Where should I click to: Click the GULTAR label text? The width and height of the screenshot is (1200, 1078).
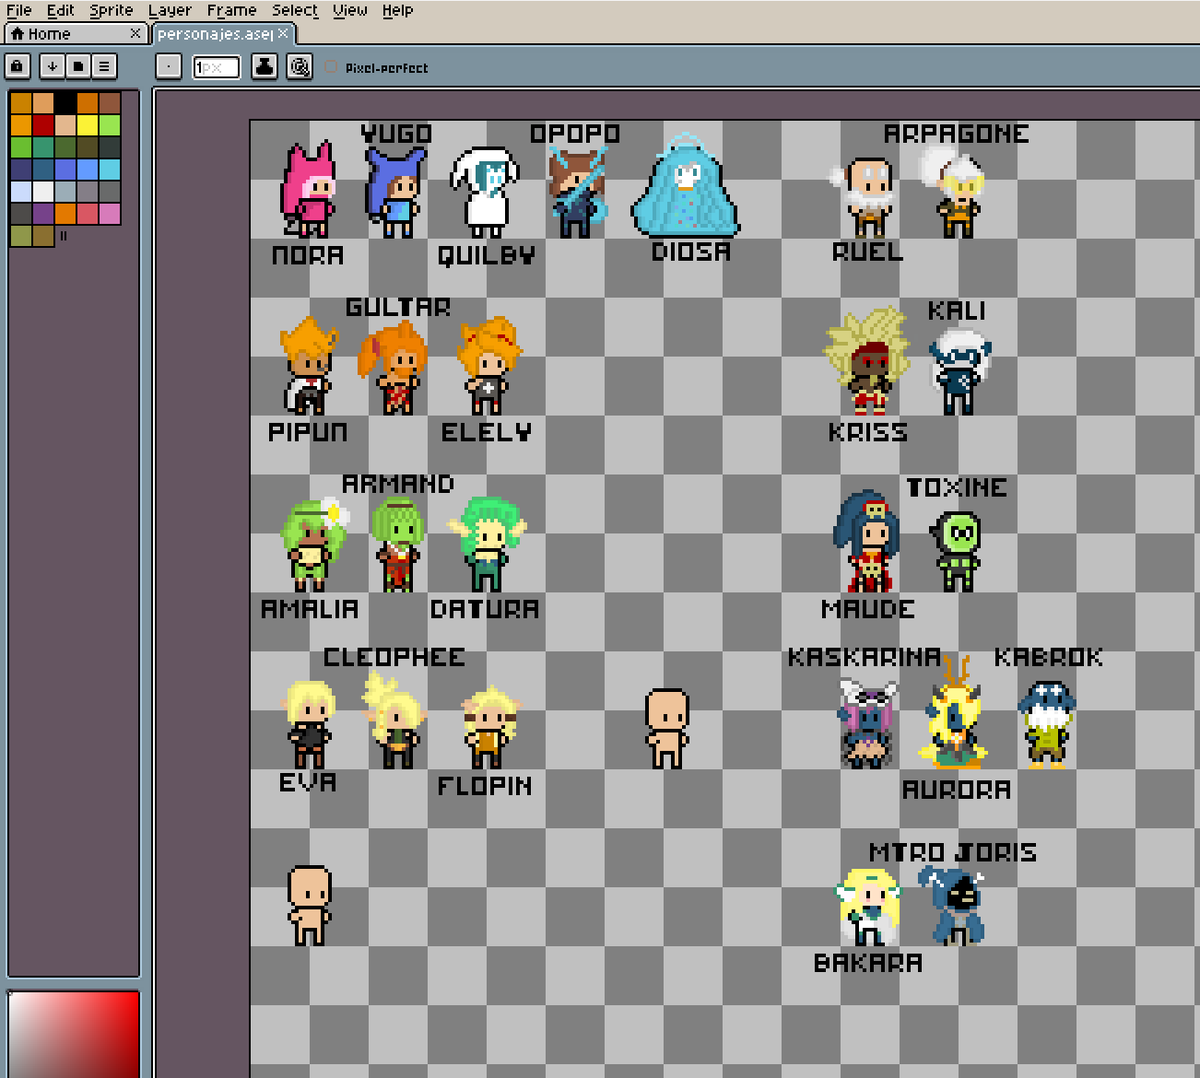coord(398,307)
